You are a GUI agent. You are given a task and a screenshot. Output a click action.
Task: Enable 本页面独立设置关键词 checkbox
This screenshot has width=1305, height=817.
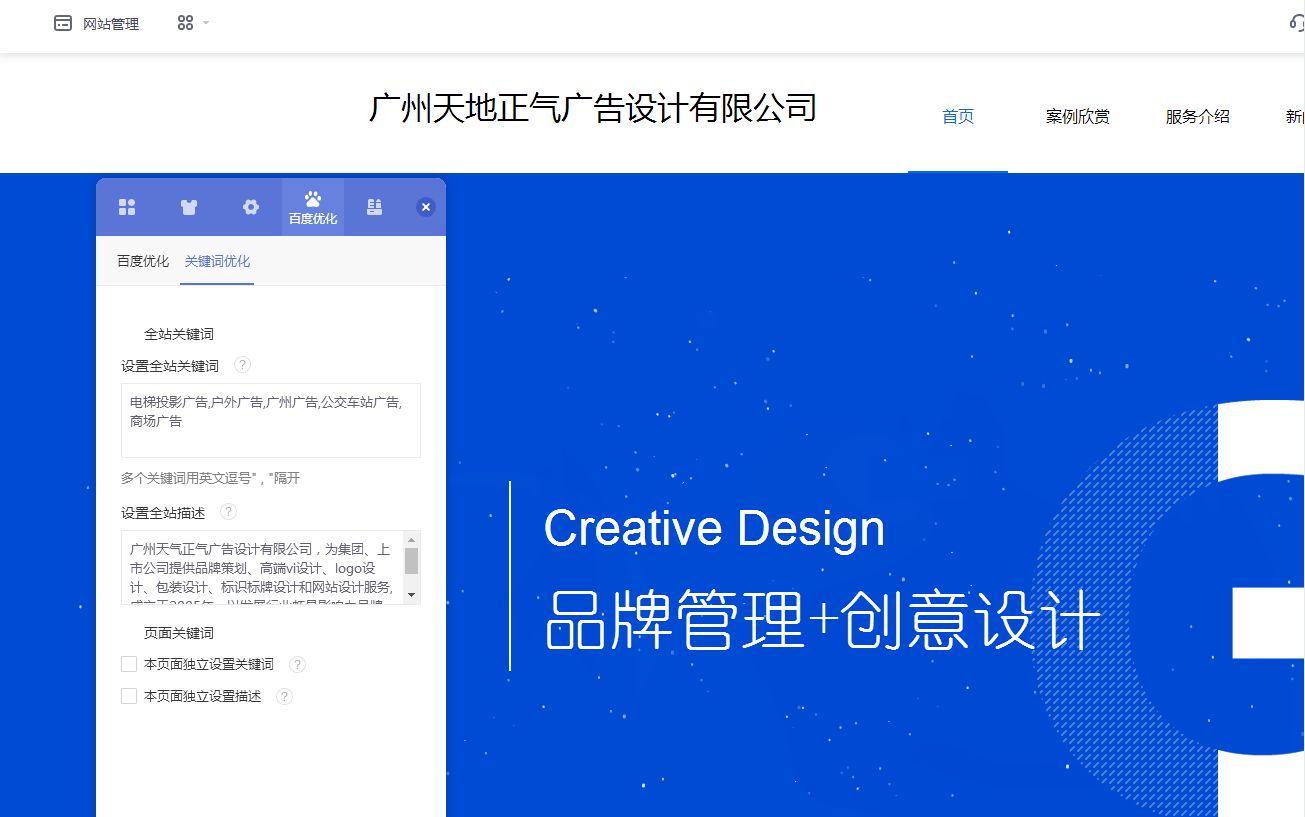(129, 664)
